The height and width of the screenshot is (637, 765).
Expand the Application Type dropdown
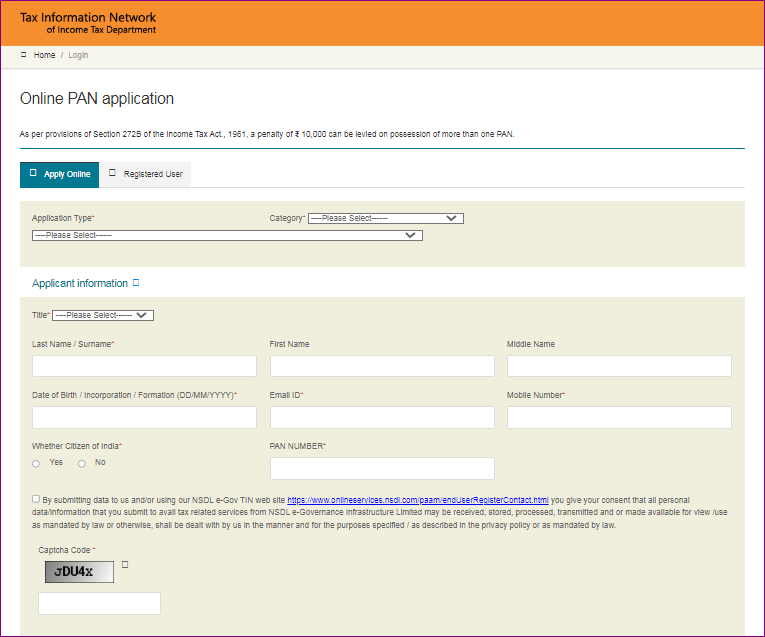[227, 236]
